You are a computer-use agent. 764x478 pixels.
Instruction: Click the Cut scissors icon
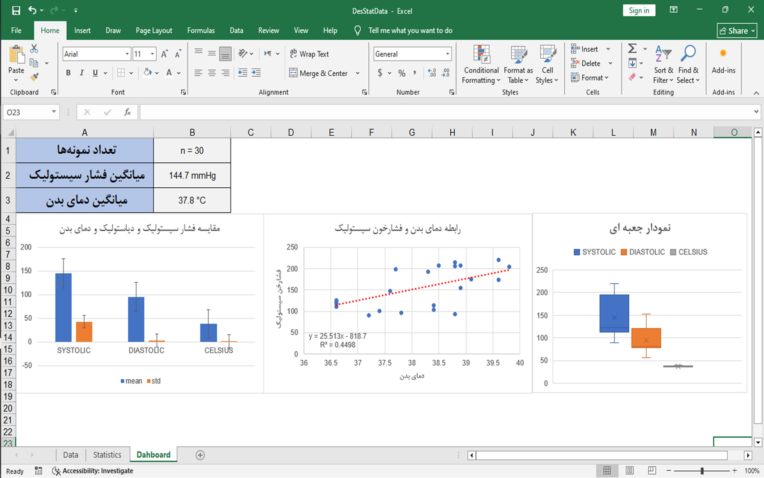(x=34, y=49)
